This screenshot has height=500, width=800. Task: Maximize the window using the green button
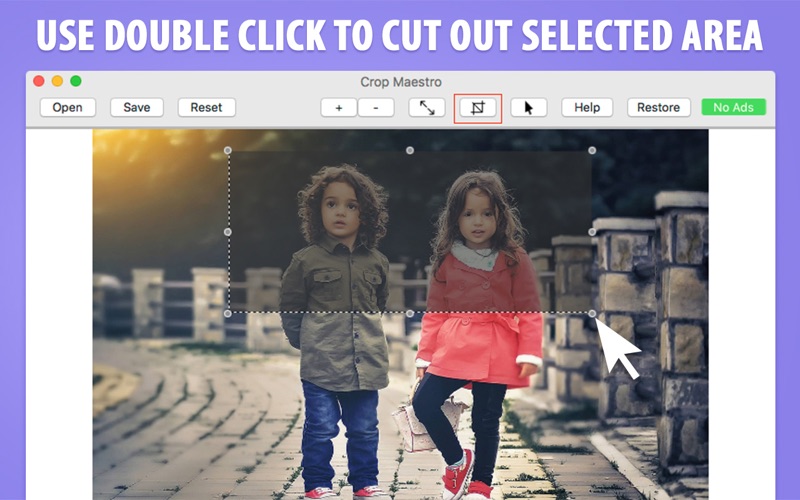(76, 81)
